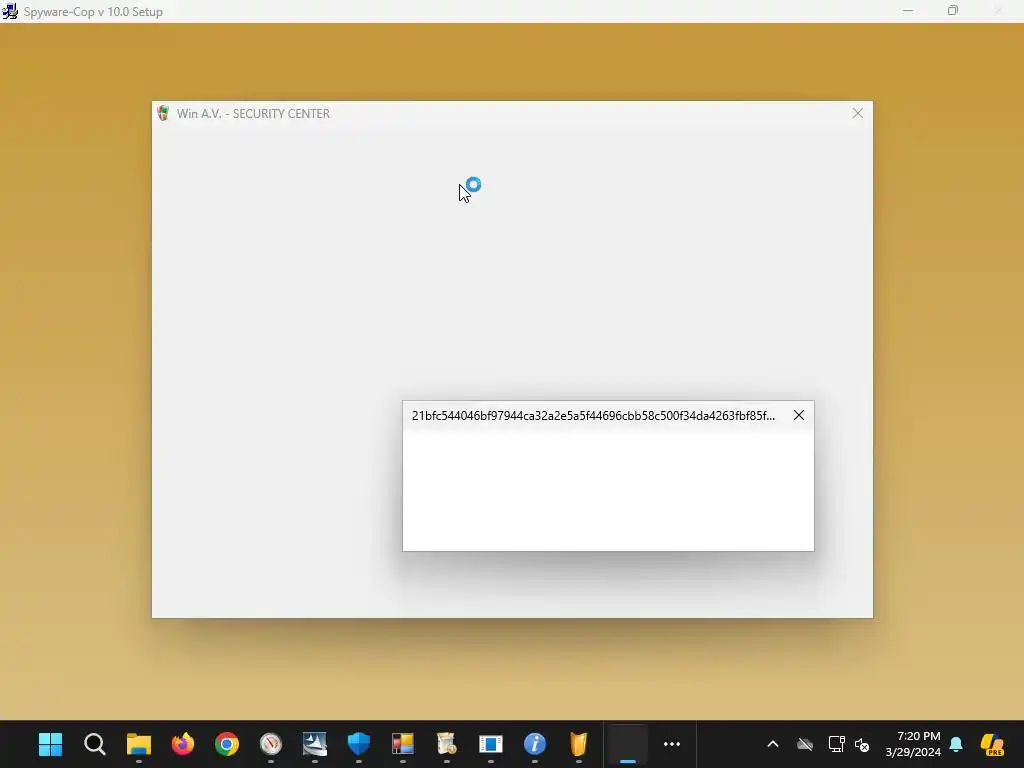
Task: Open the round gauge app in taskbar
Action: click(270, 744)
